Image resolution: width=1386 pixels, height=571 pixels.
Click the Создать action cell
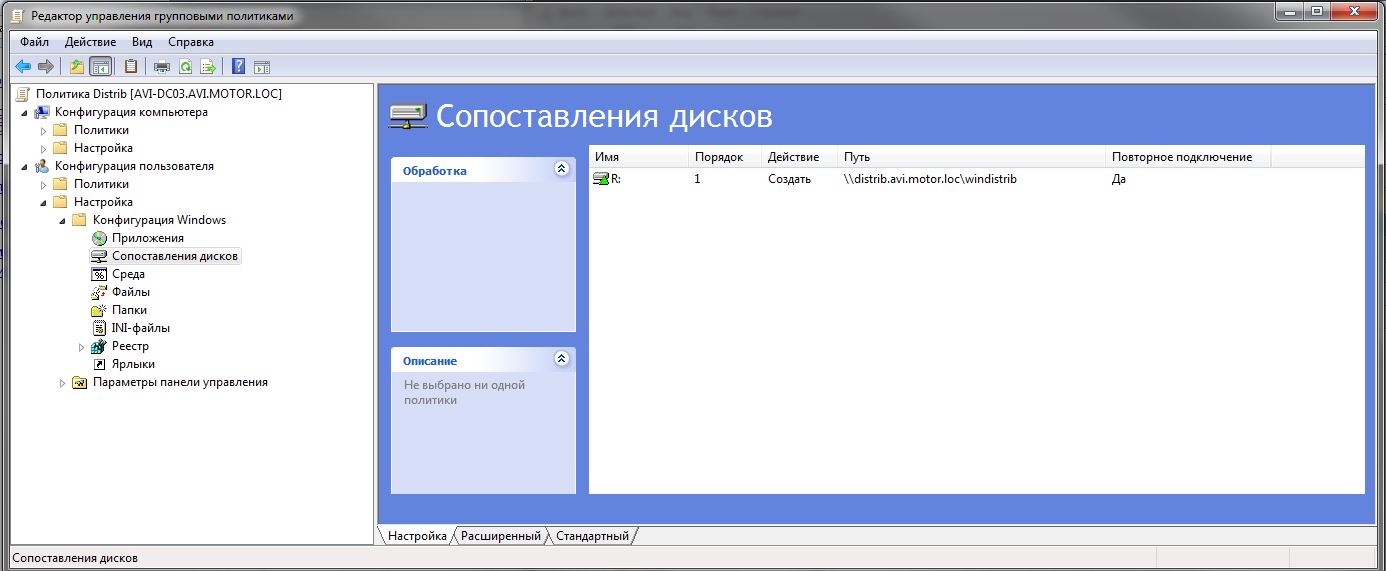click(789, 179)
